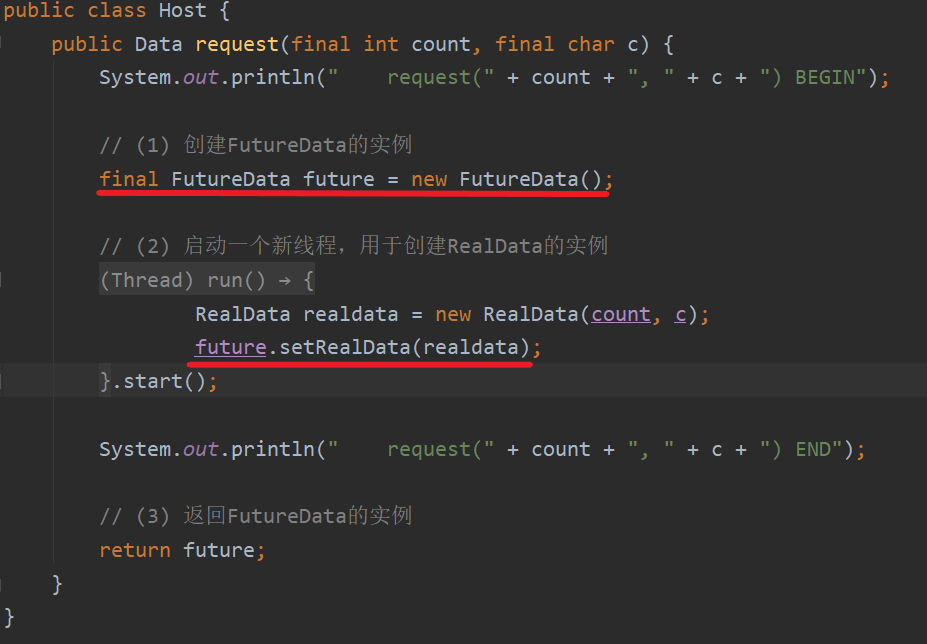This screenshot has height=644, width=927.
Task: Expand the folded (Thread) run() lambda block
Action: pyautogui.click(x=206, y=280)
